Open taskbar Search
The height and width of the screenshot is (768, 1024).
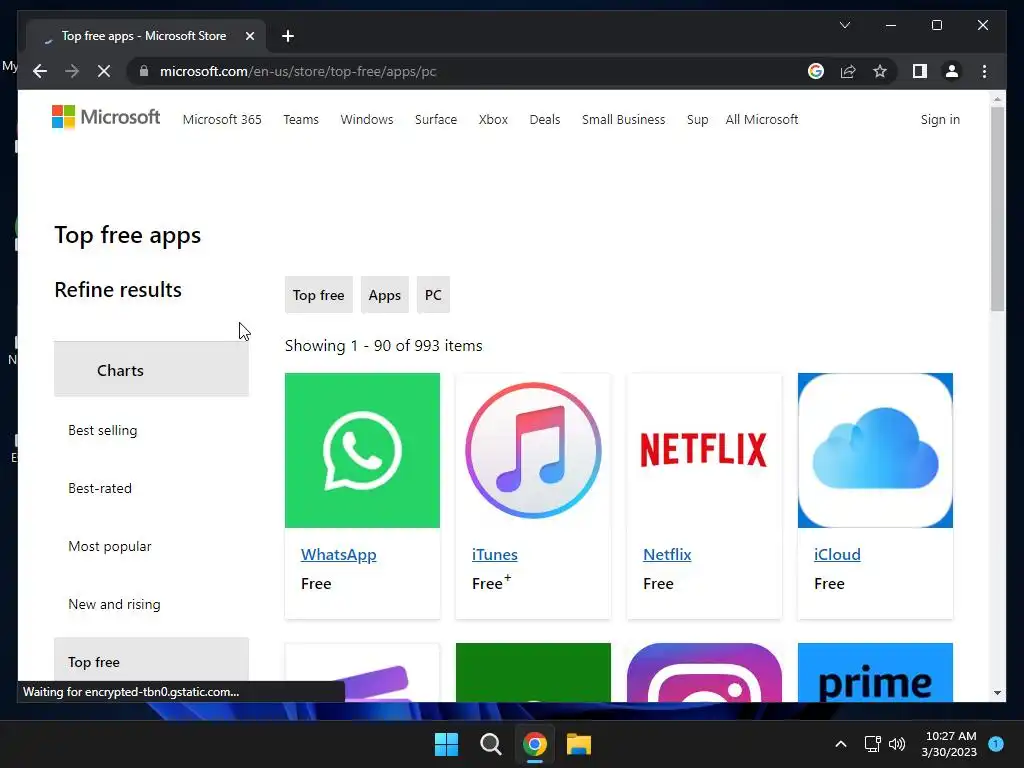[490, 744]
